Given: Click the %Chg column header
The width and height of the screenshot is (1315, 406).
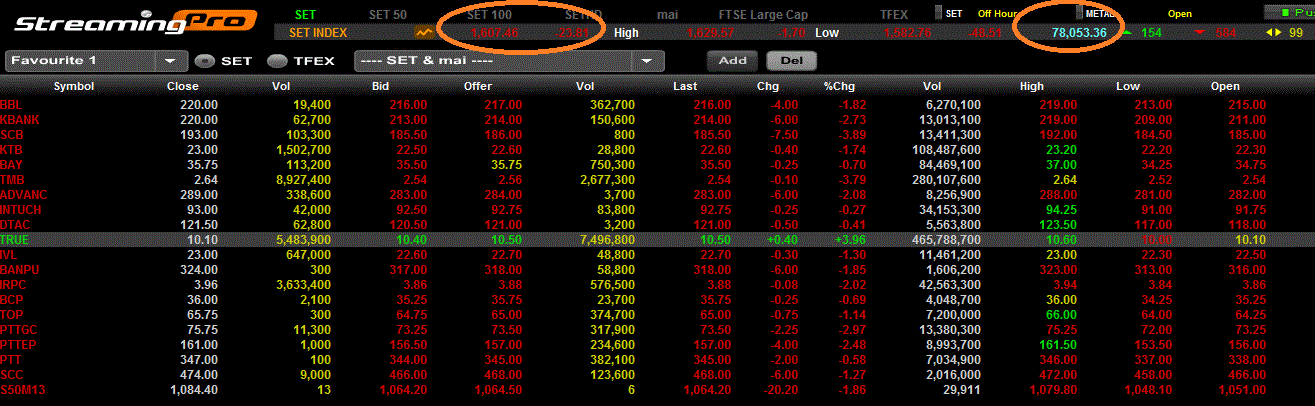Looking at the screenshot, I should (x=837, y=86).
